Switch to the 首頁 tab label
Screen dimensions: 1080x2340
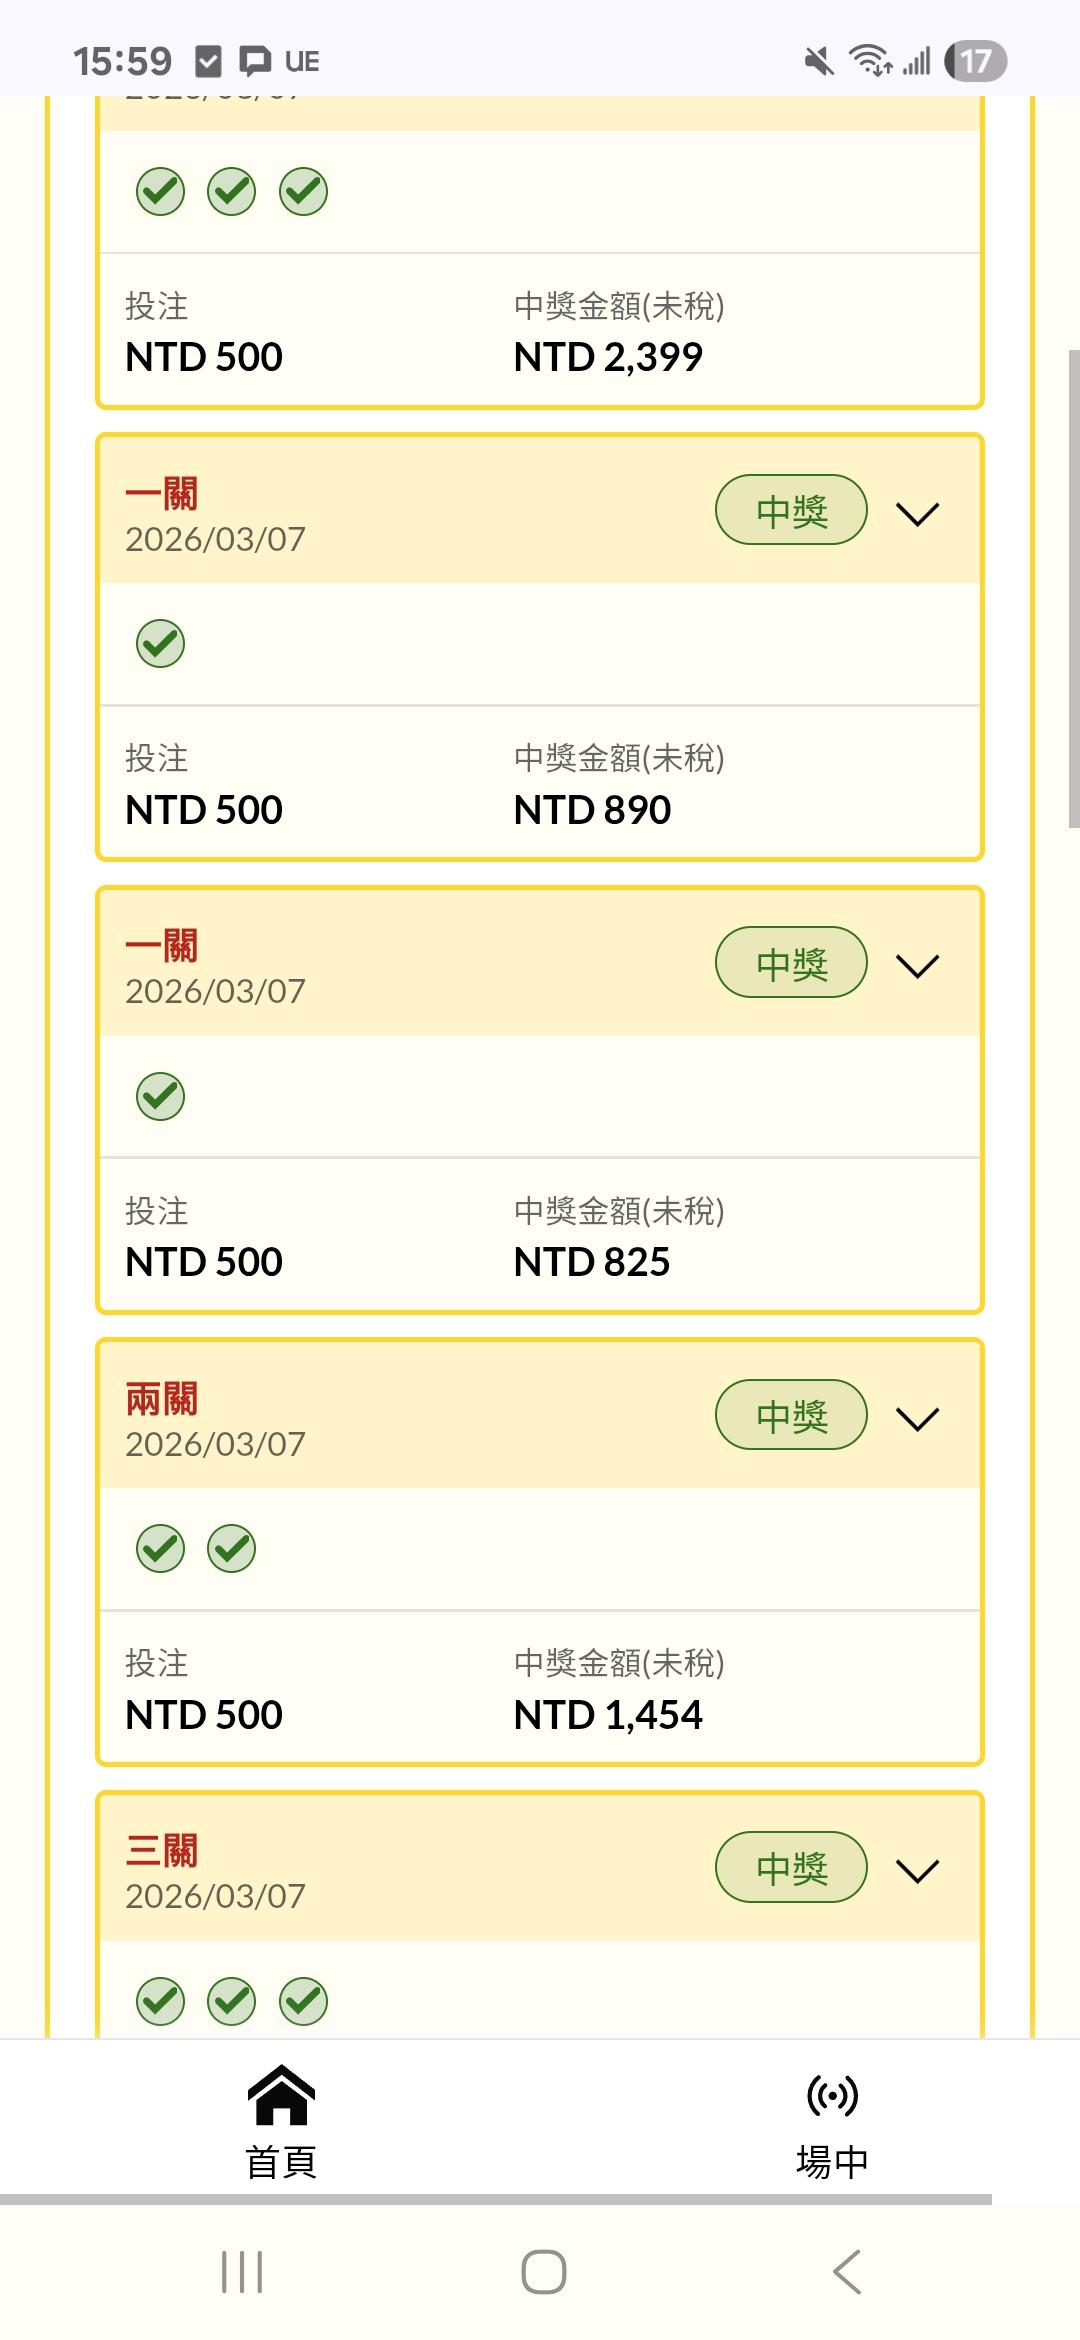click(281, 2162)
